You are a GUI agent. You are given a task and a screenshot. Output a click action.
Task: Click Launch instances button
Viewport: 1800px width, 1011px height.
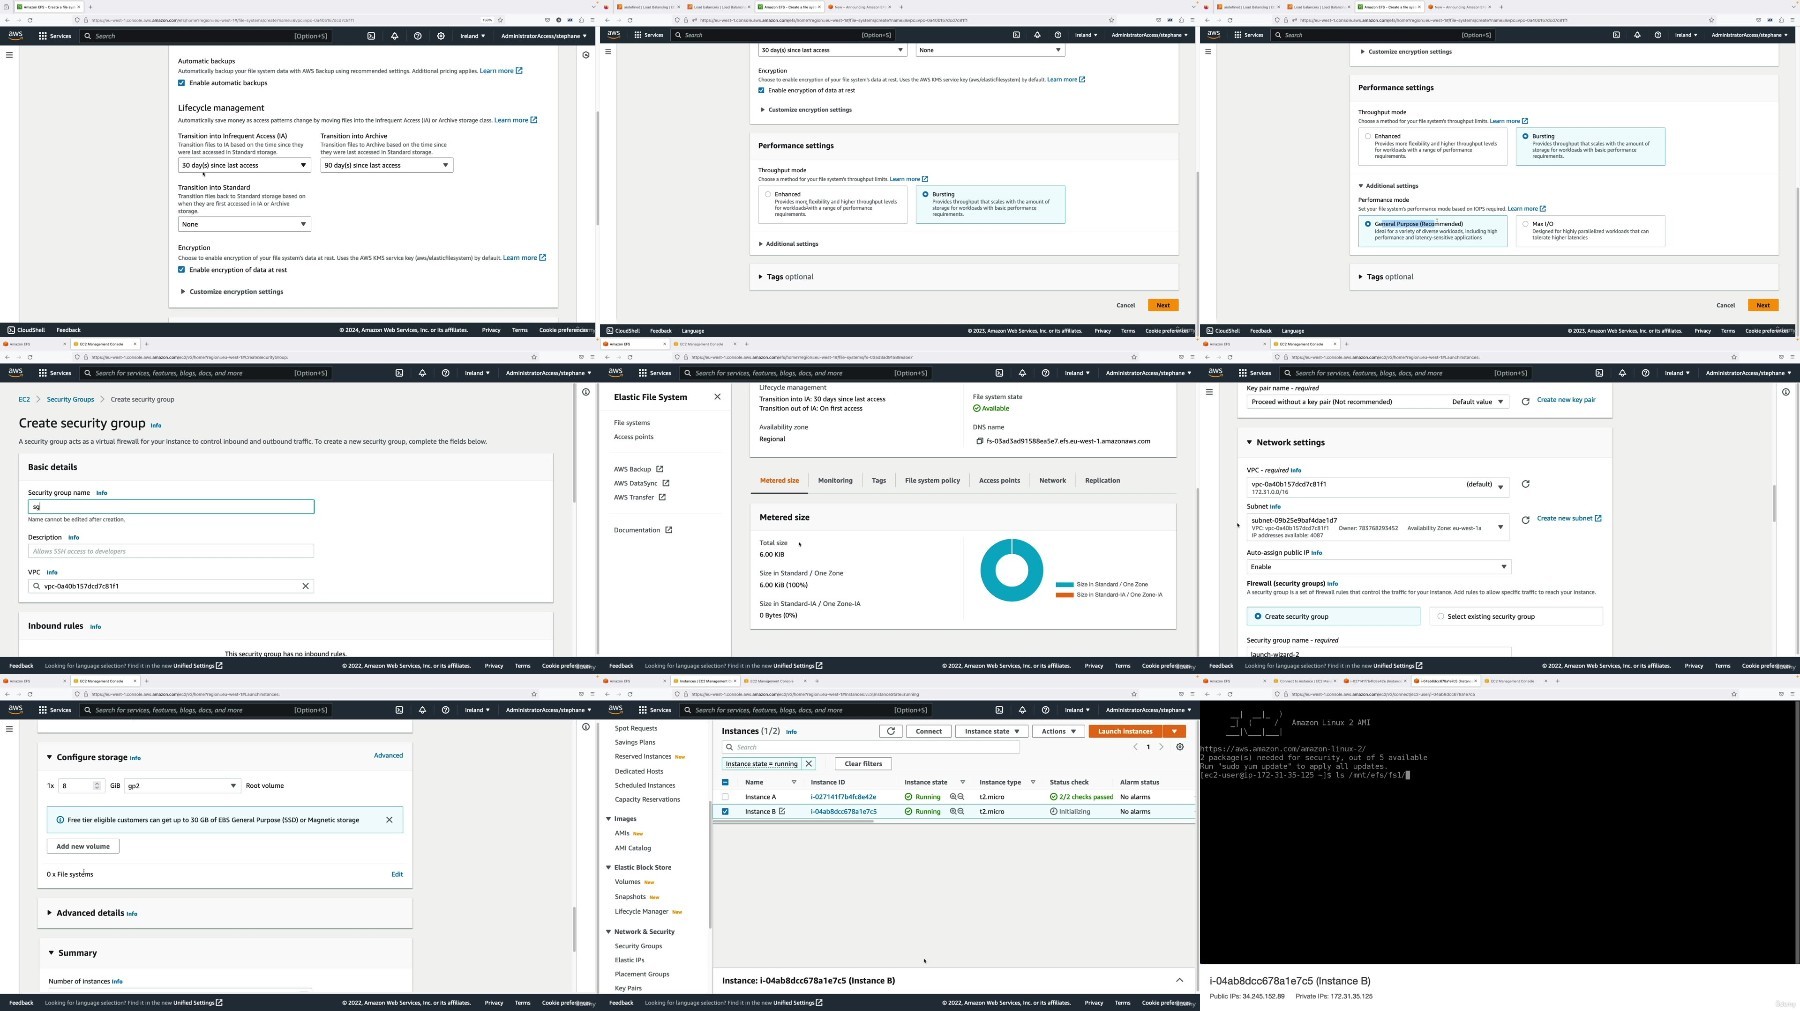1126,731
